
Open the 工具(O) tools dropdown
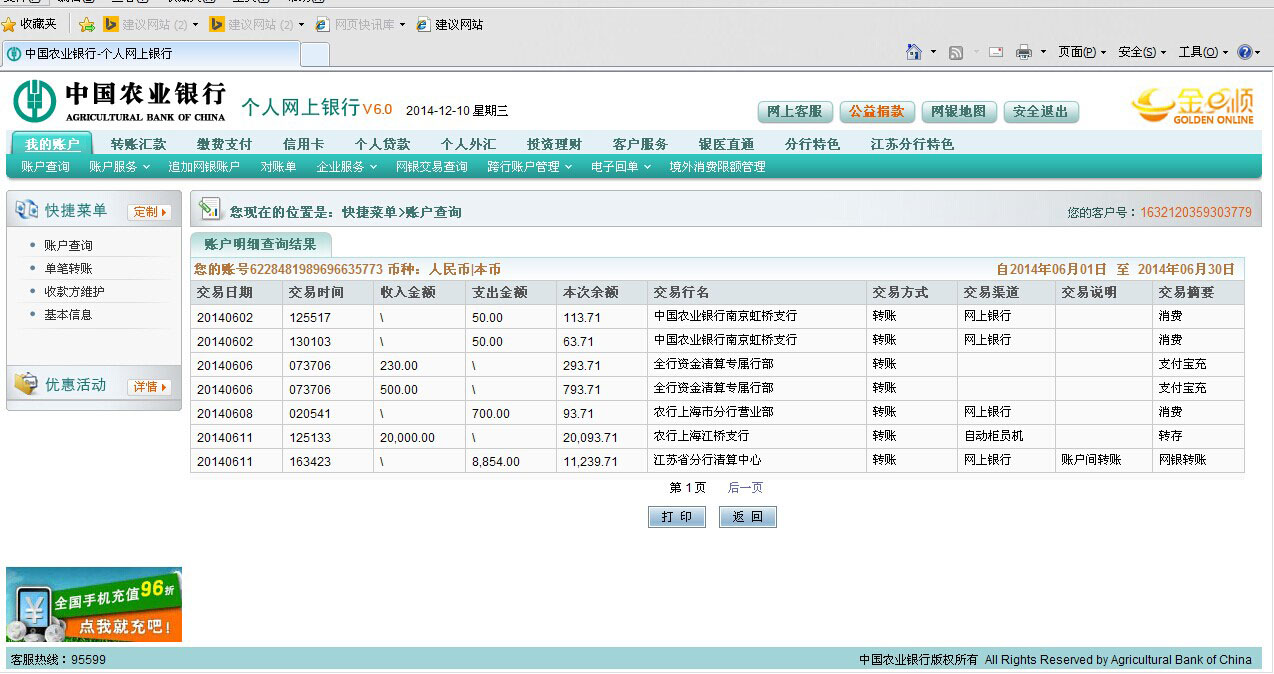pyautogui.click(x=1203, y=52)
